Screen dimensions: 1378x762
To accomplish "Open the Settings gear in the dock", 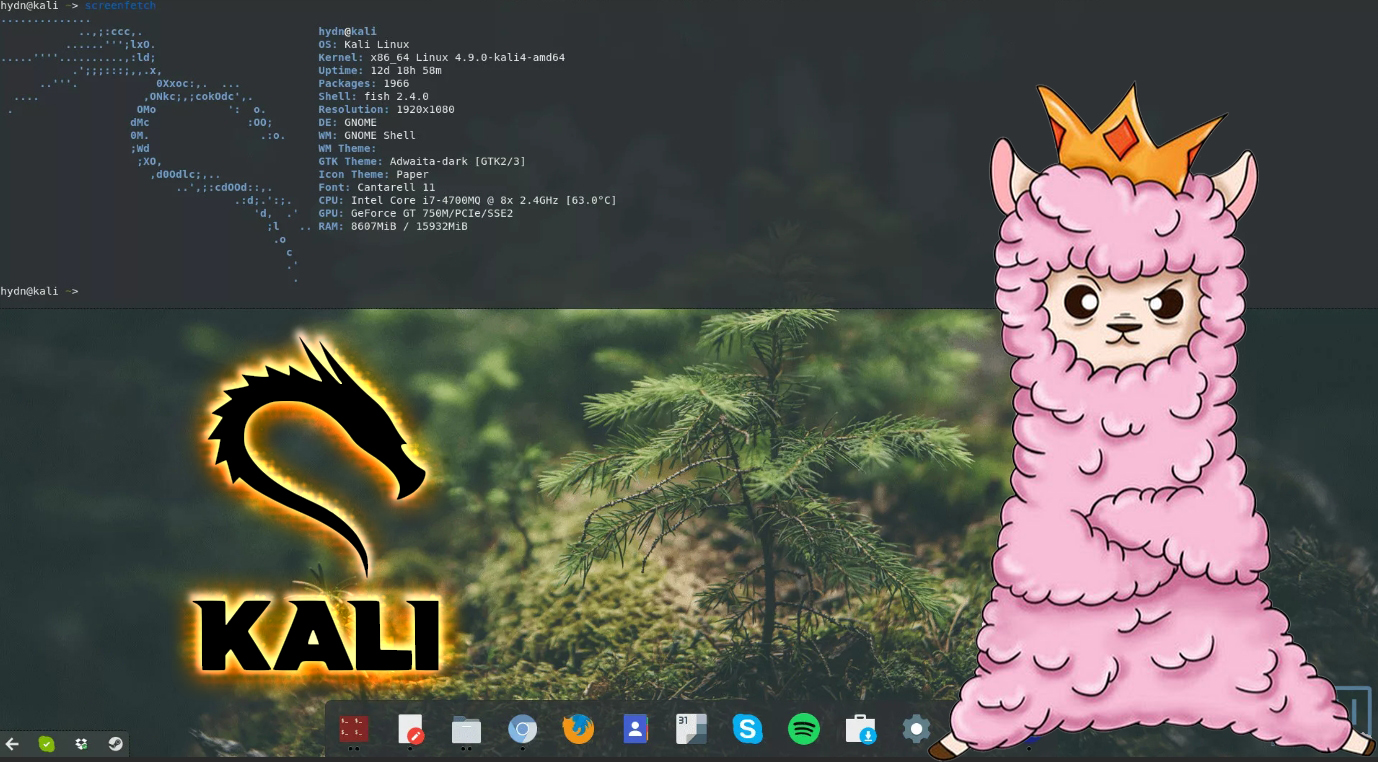I will [x=916, y=729].
